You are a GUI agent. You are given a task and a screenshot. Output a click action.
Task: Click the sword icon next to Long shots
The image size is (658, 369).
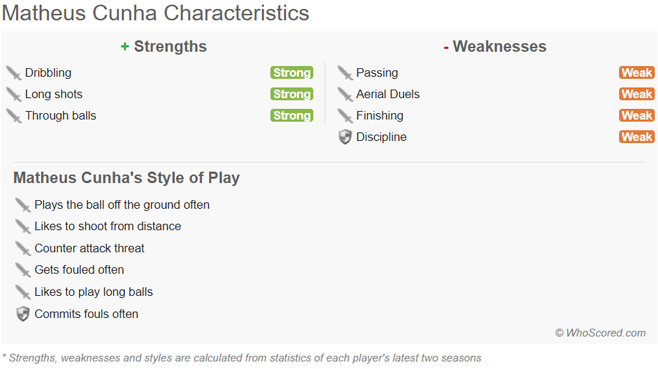tap(13, 94)
